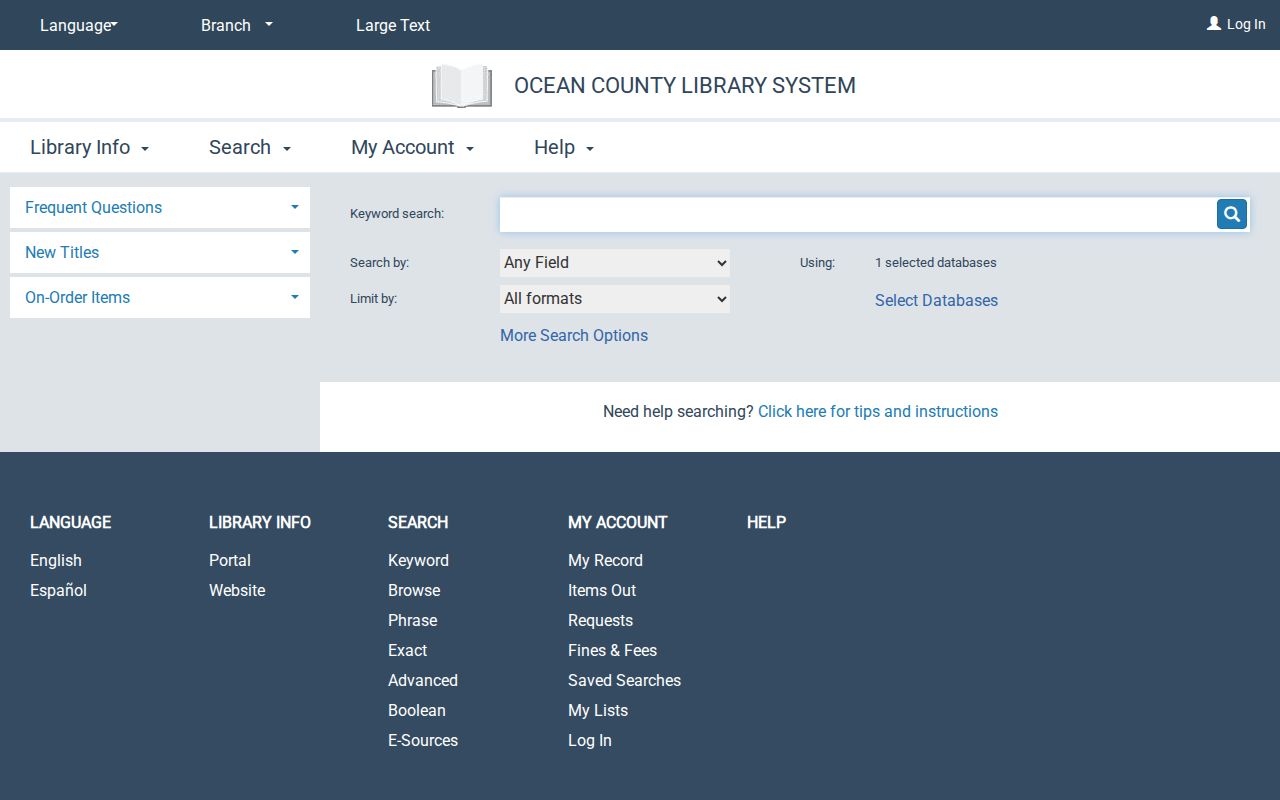Viewport: 1280px width, 800px height.
Task: Open Fines & Fees footer link
Action: (x=612, y=650)
